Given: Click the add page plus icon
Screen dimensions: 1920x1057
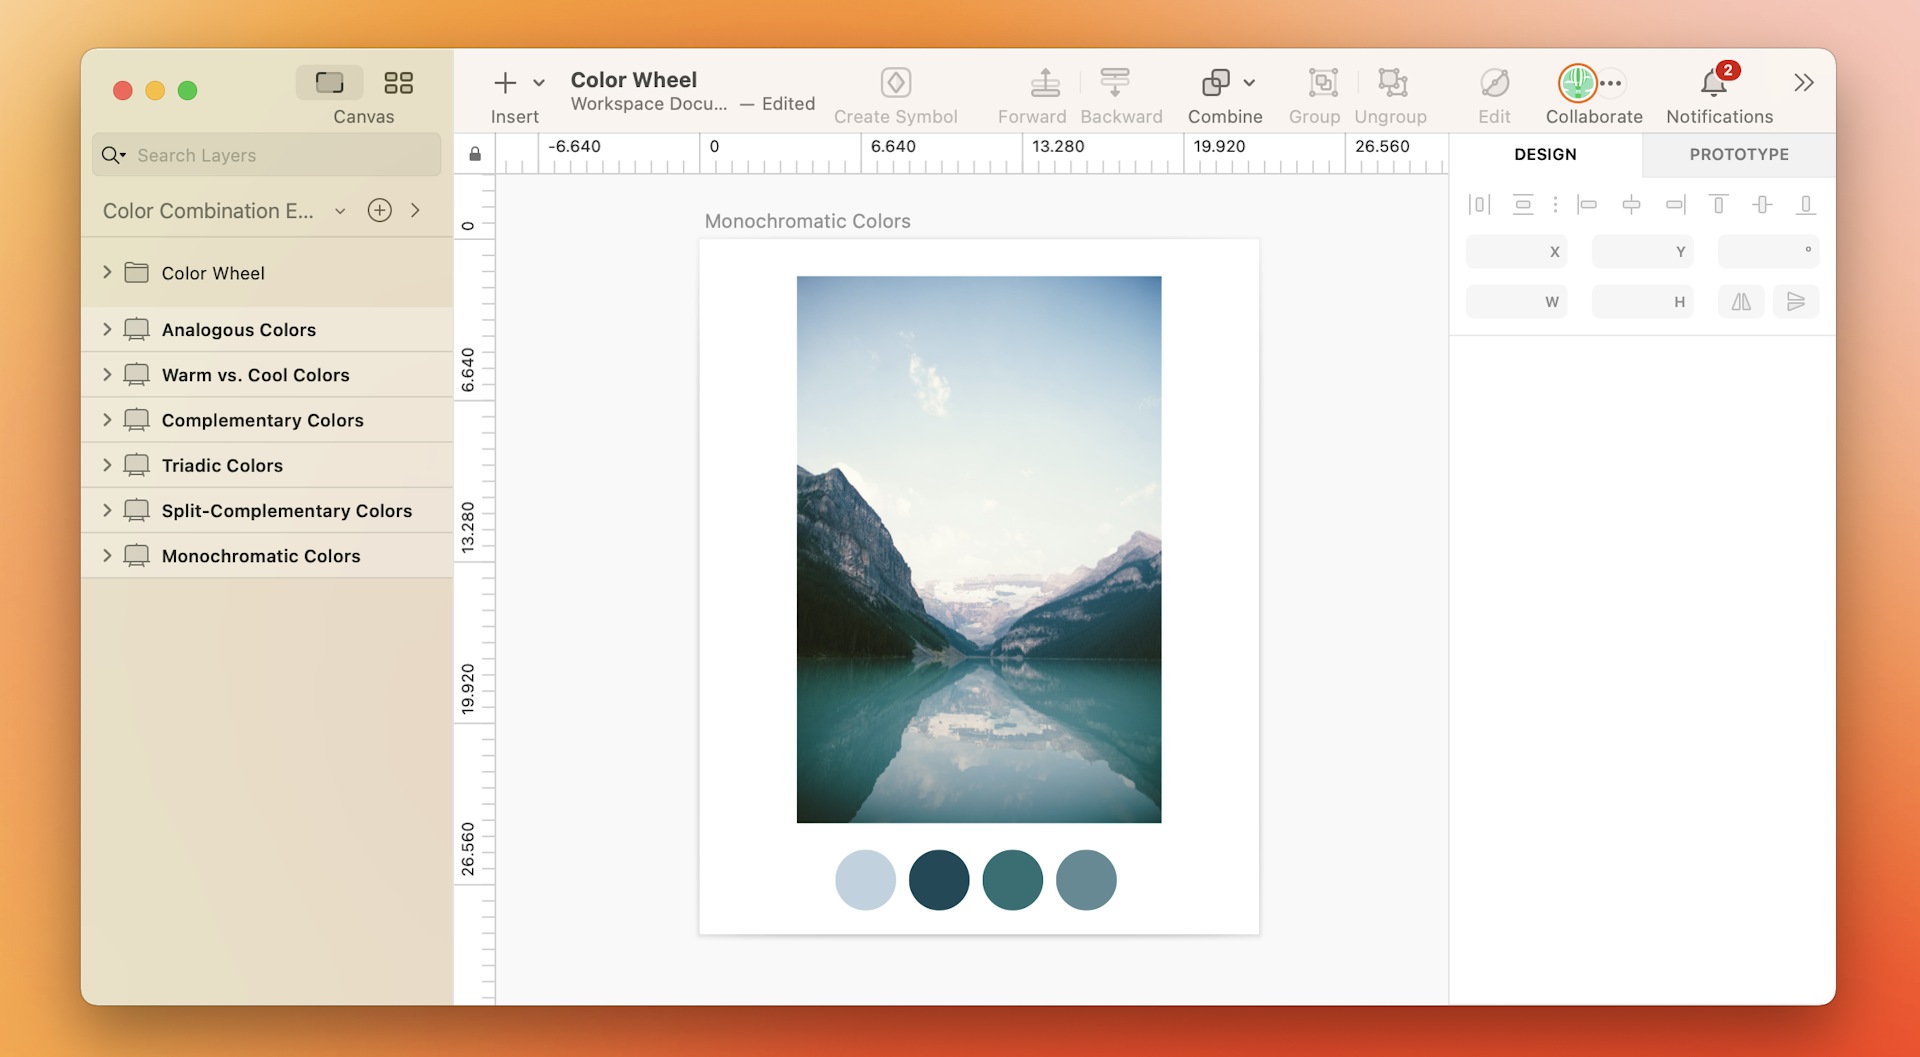Looking at the screenshot, I should coord(379,211).
